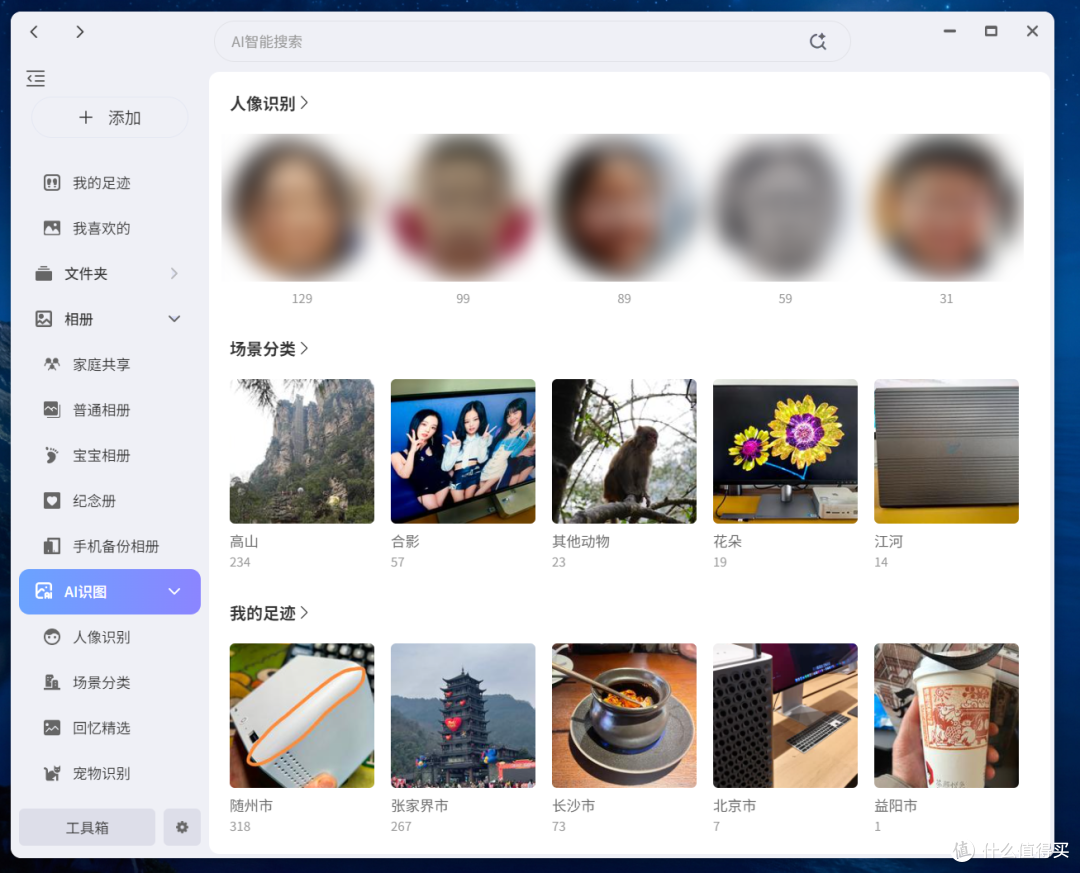This screenshot has height=873, width=1080.
Task: Open the portrait with 89 photos
Action: (624, 207)
